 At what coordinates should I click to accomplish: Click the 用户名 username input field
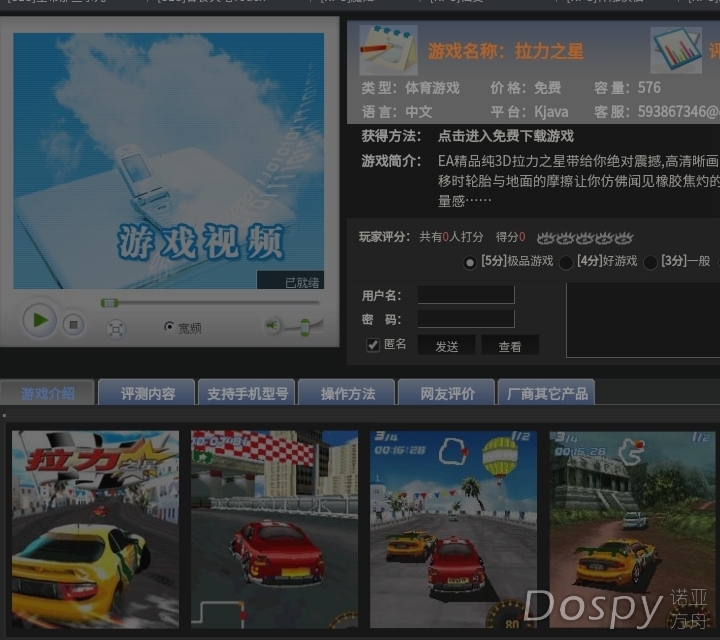tap(465, 295)
